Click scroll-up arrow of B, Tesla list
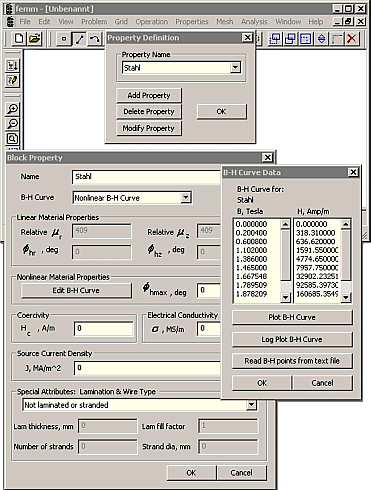 click(x=285, y=224)
